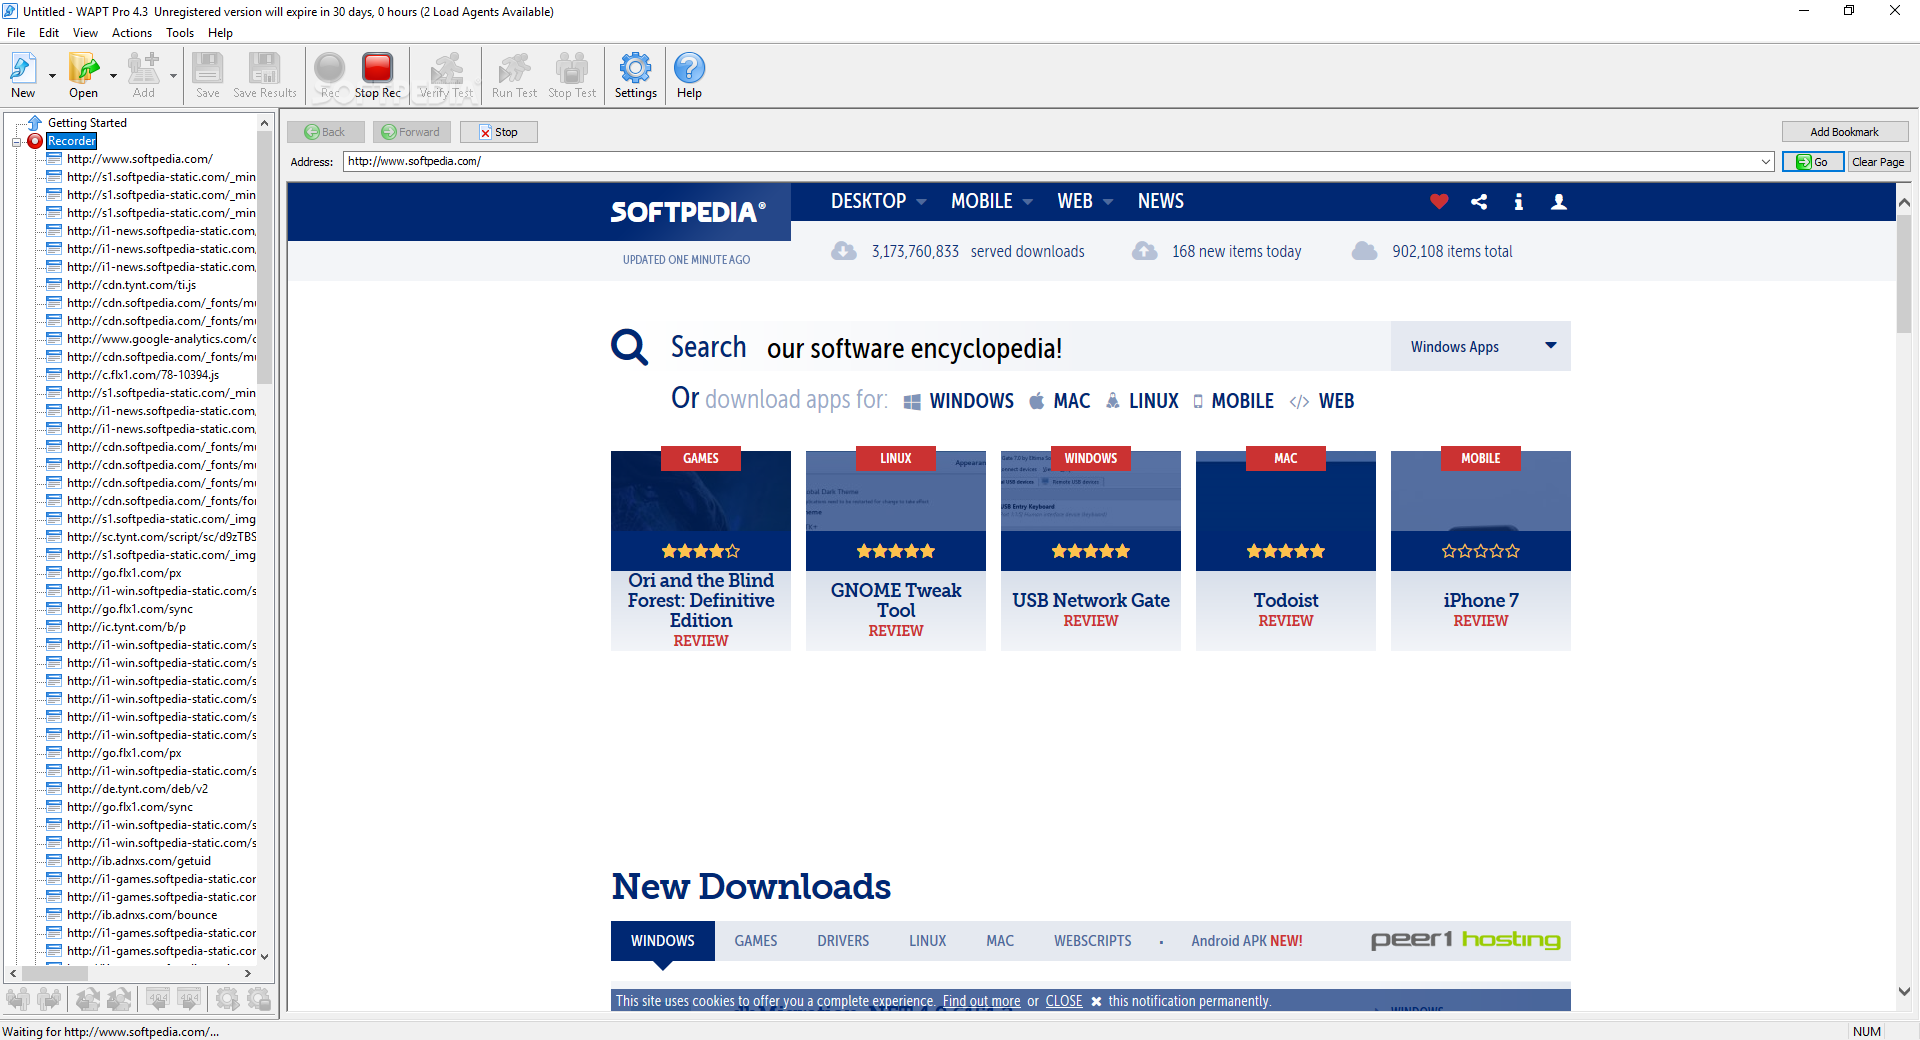Click the next 404 error page icon
The height and width of the screenshot is (1040, 1920).
(x=189, y=998)
